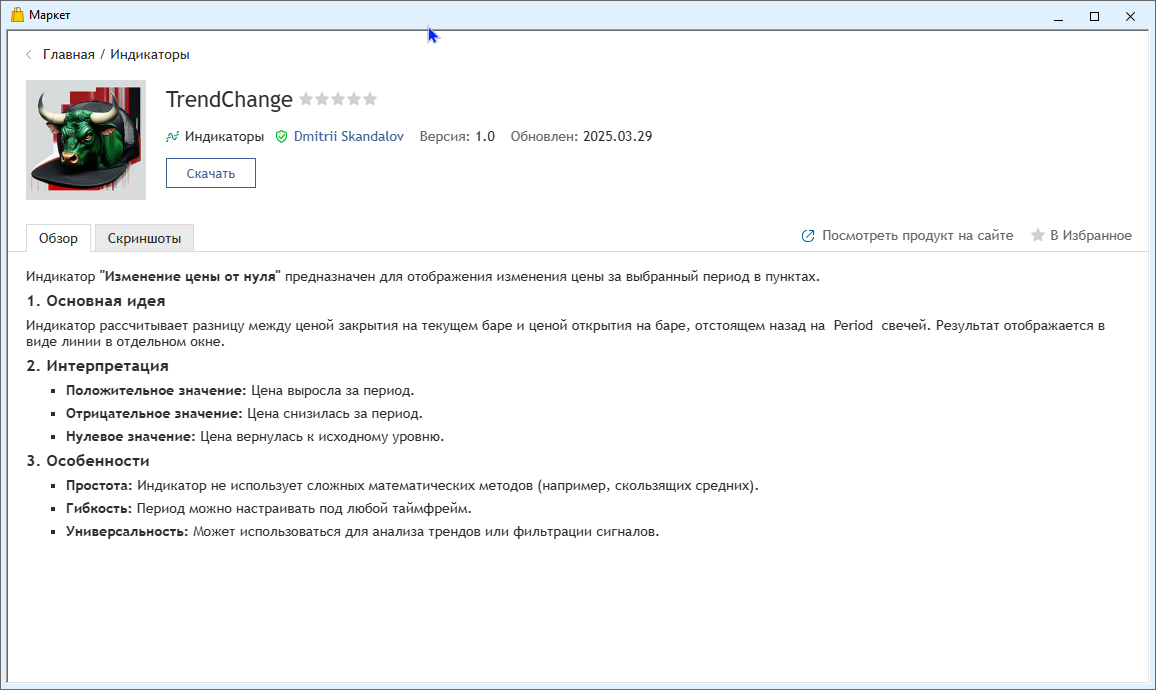This screenshot has width=1156, height=690.
Task: Click the TrendChange bull product thumbnail
Action: tap(86, 140)
